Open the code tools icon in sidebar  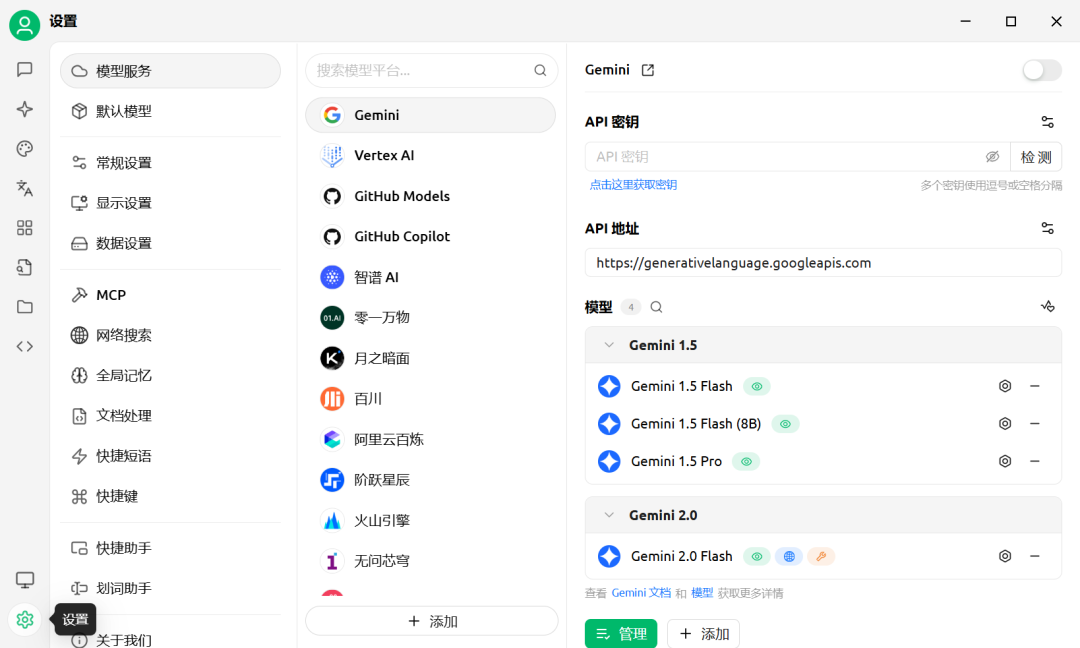[x=25, y=346]
